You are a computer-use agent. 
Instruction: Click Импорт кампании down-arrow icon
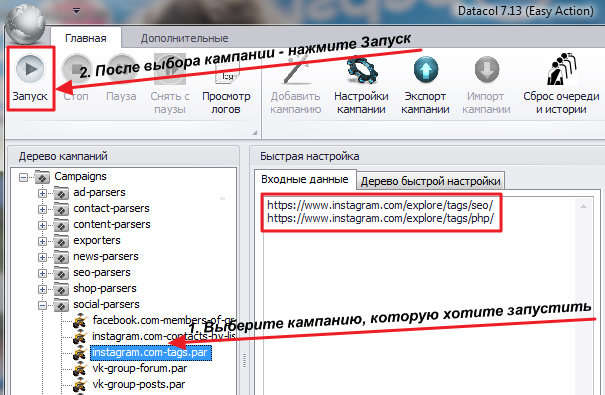(x=486, y=70)
